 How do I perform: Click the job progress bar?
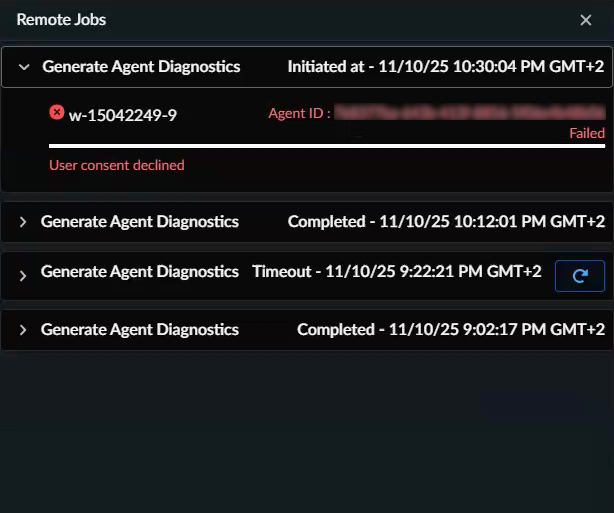(x=326, y=146)
